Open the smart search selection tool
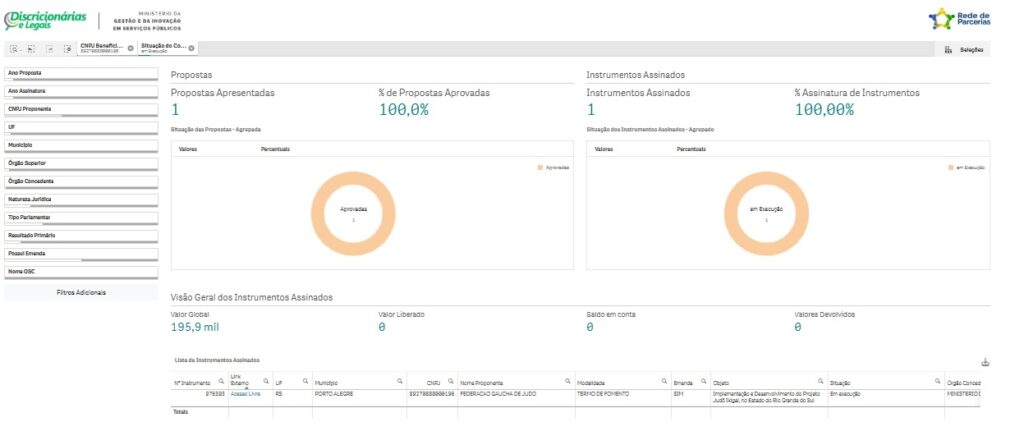1024x422 pixels. point(14,49)
